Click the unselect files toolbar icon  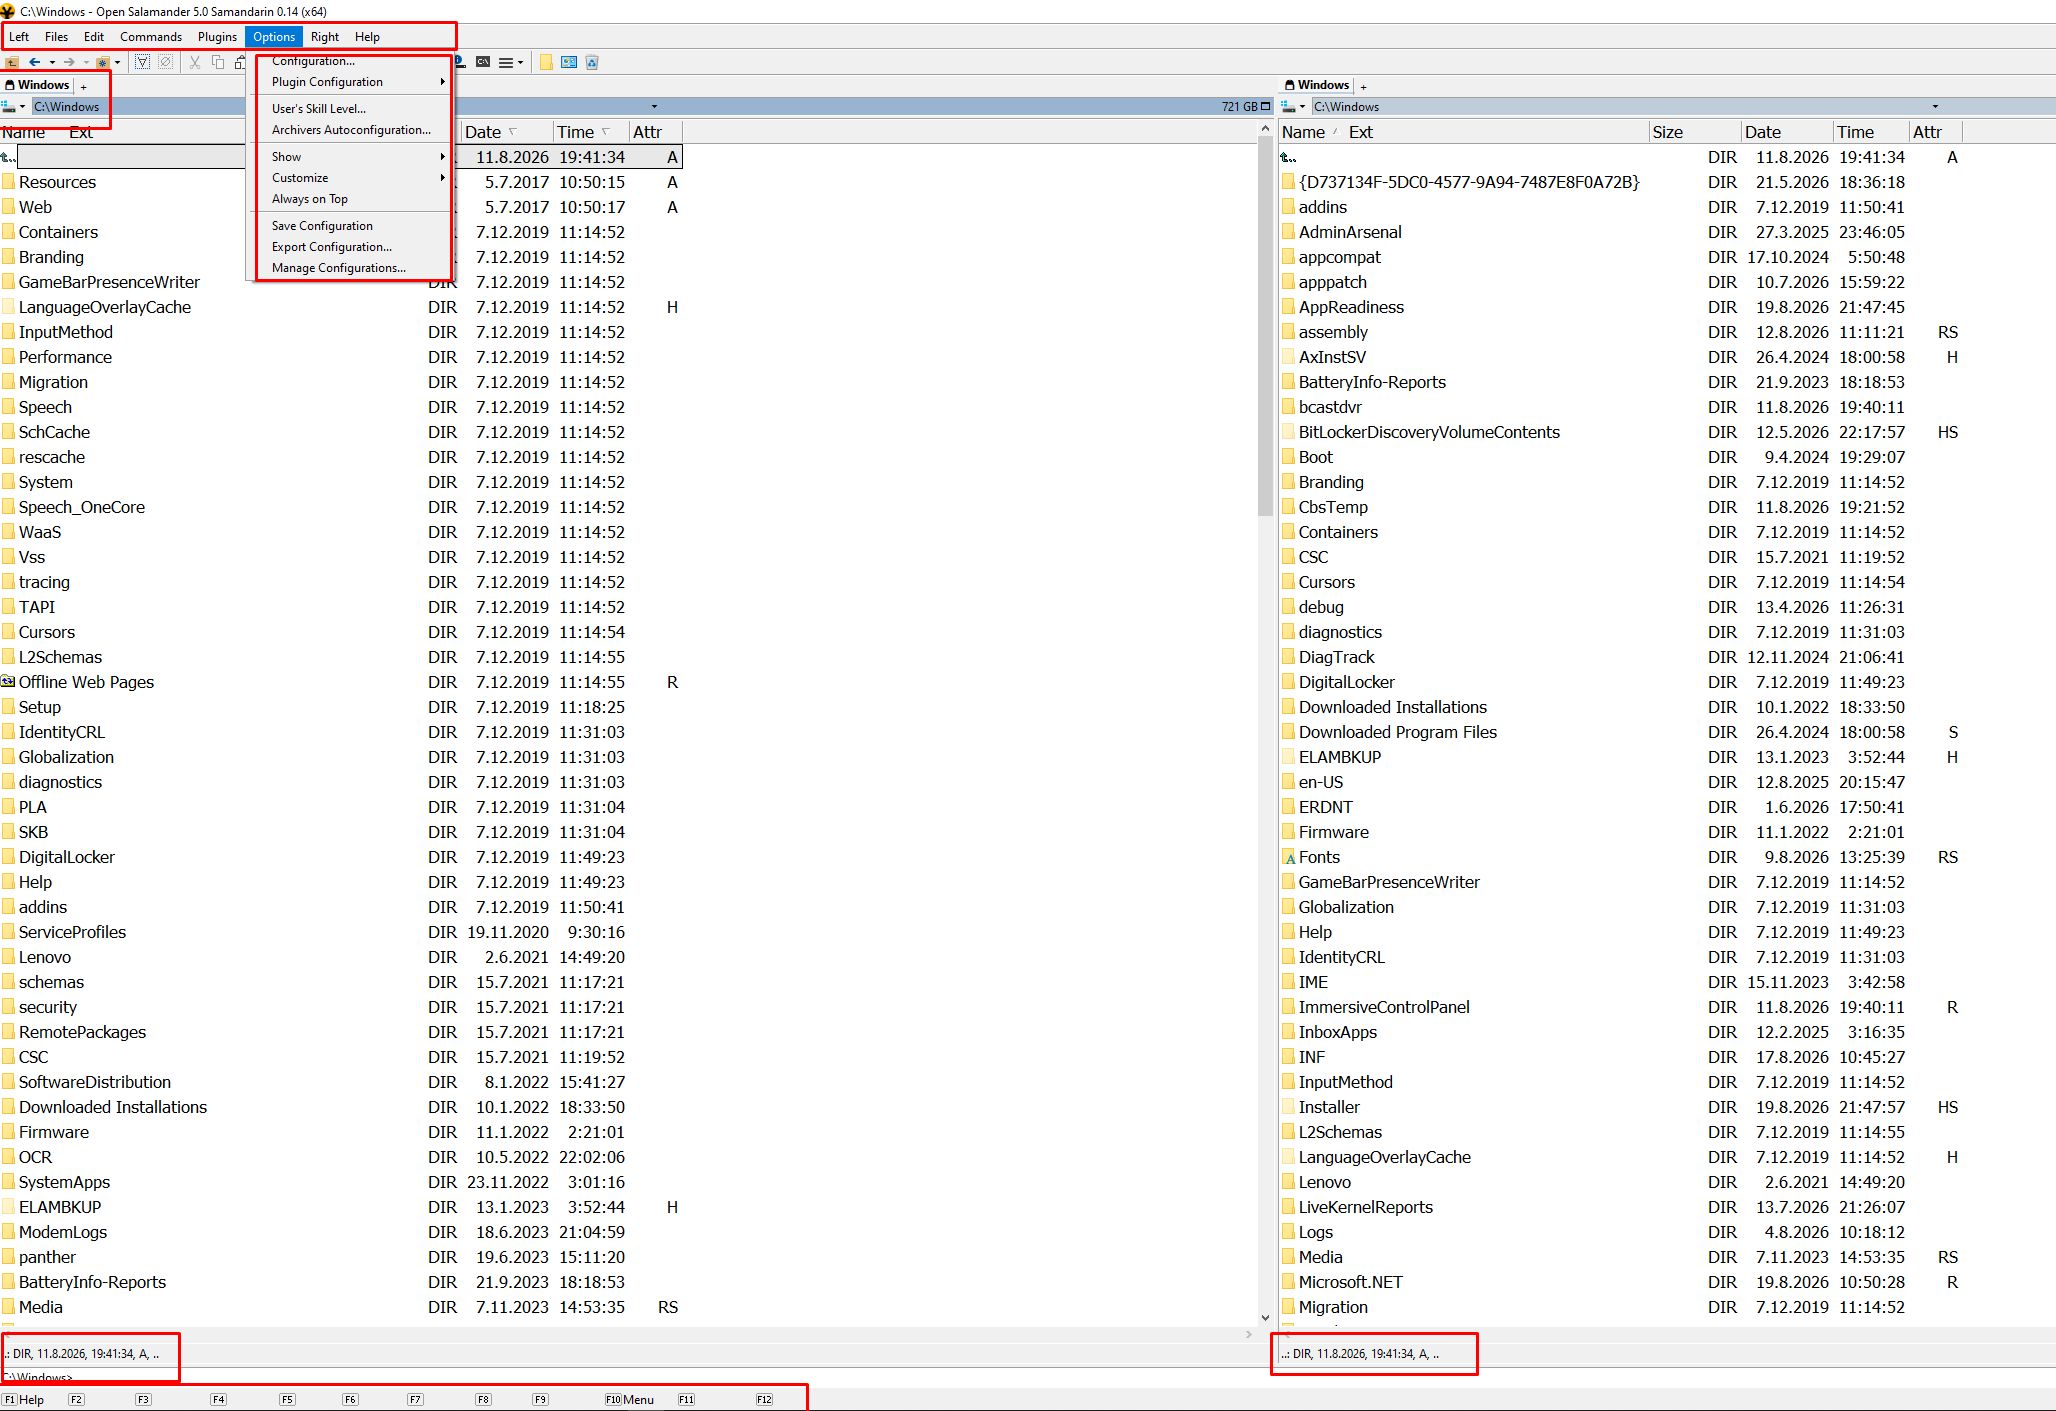[166, 62]
